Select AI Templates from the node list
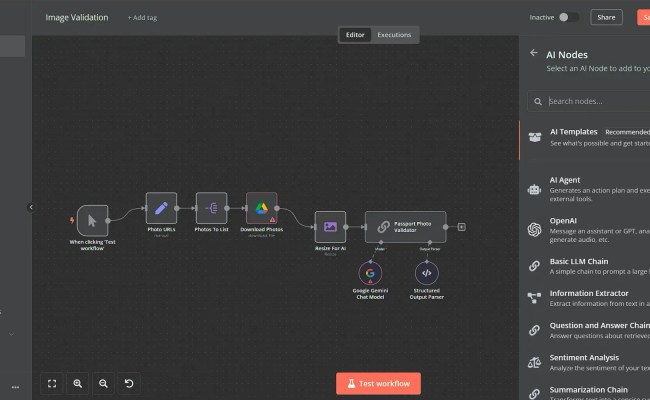This screenshot has width=650, height=400. pos(585,138)
